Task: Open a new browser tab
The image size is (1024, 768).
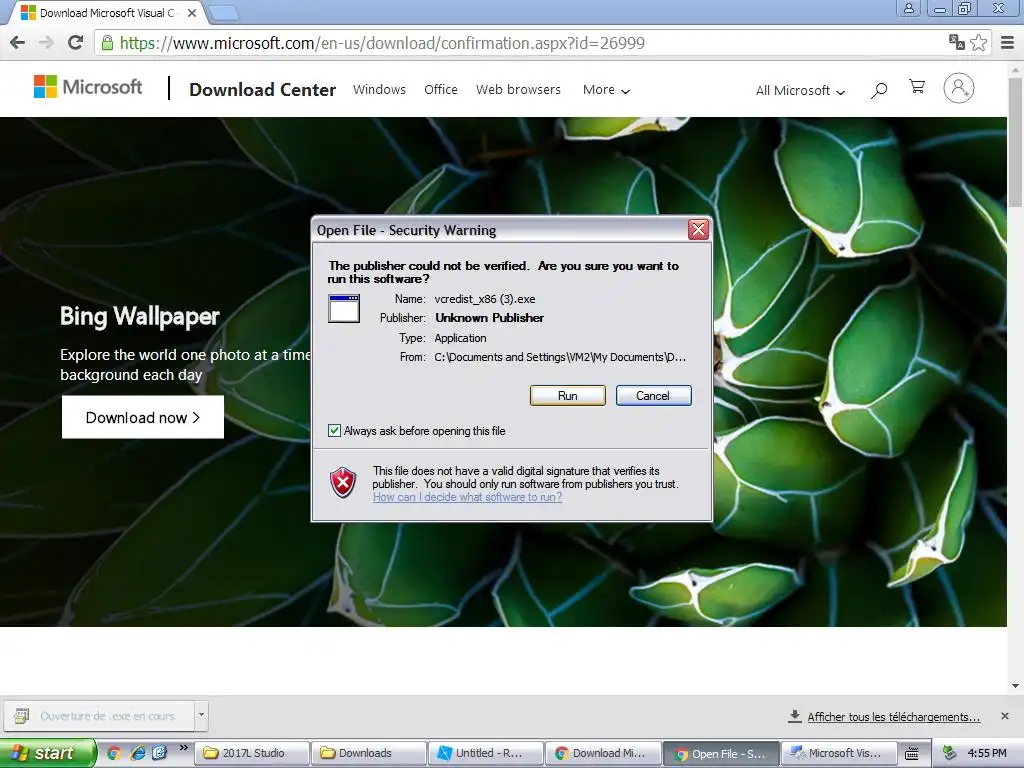Action: tap(225, 12)
